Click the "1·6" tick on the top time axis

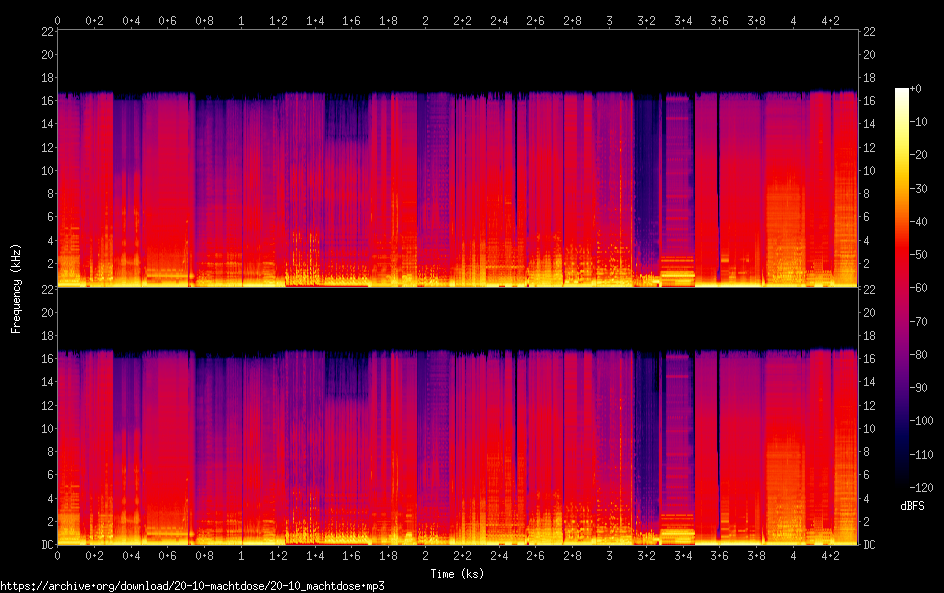352,21
